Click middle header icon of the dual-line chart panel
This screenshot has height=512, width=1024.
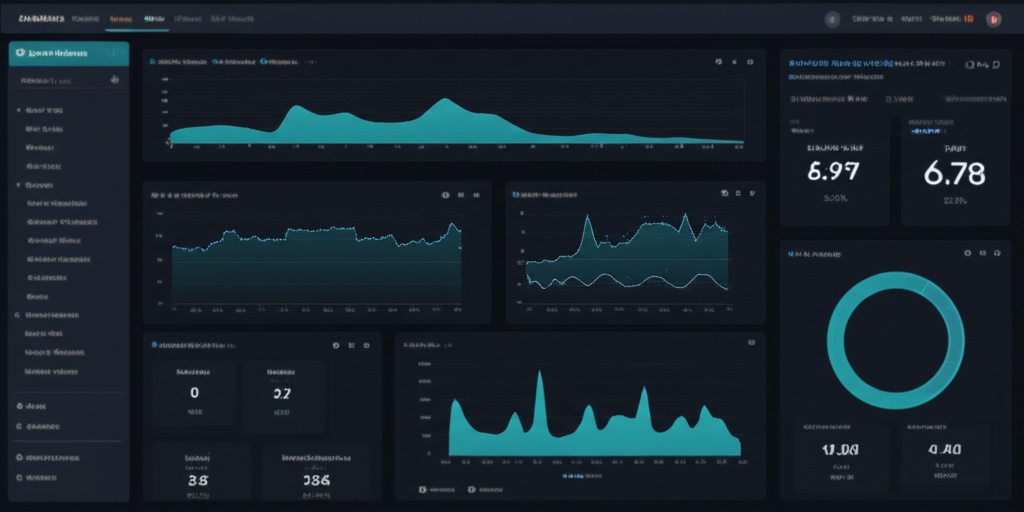click(x=737, y=194)
